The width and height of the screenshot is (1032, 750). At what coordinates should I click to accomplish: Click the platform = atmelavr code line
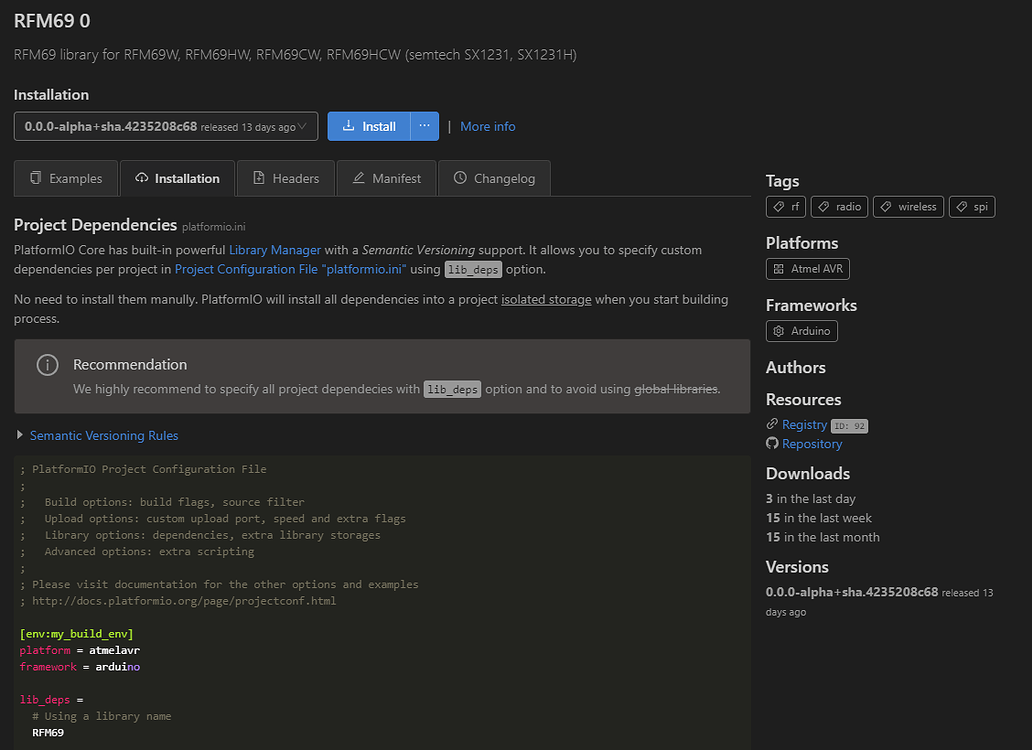click(x=80, y=650)
